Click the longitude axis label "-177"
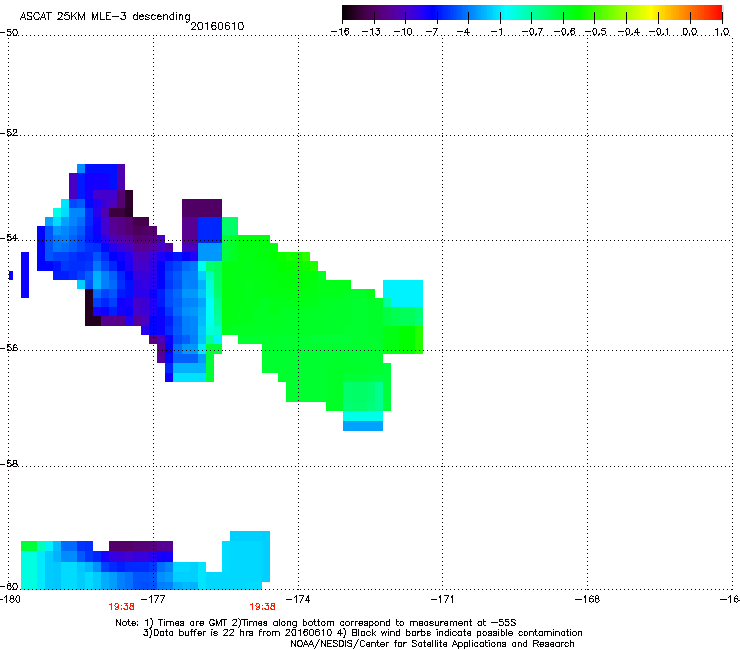The height and width of the screenshot is (650, 740). pos(154,599)
